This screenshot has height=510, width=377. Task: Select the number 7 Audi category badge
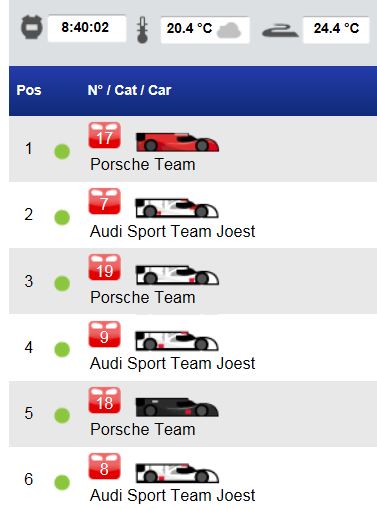click(104, 201)
